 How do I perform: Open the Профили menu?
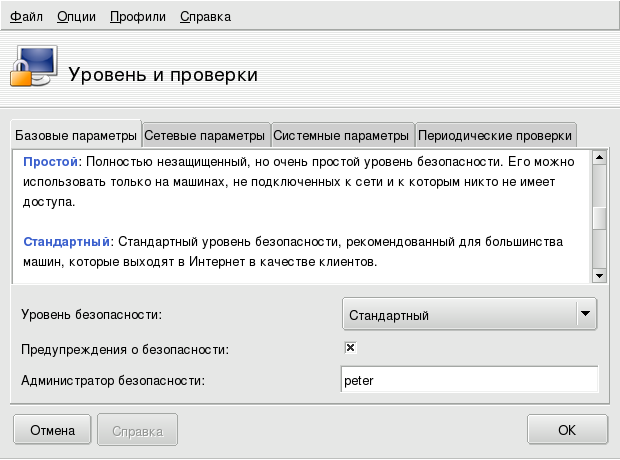[x=139, y=17]
